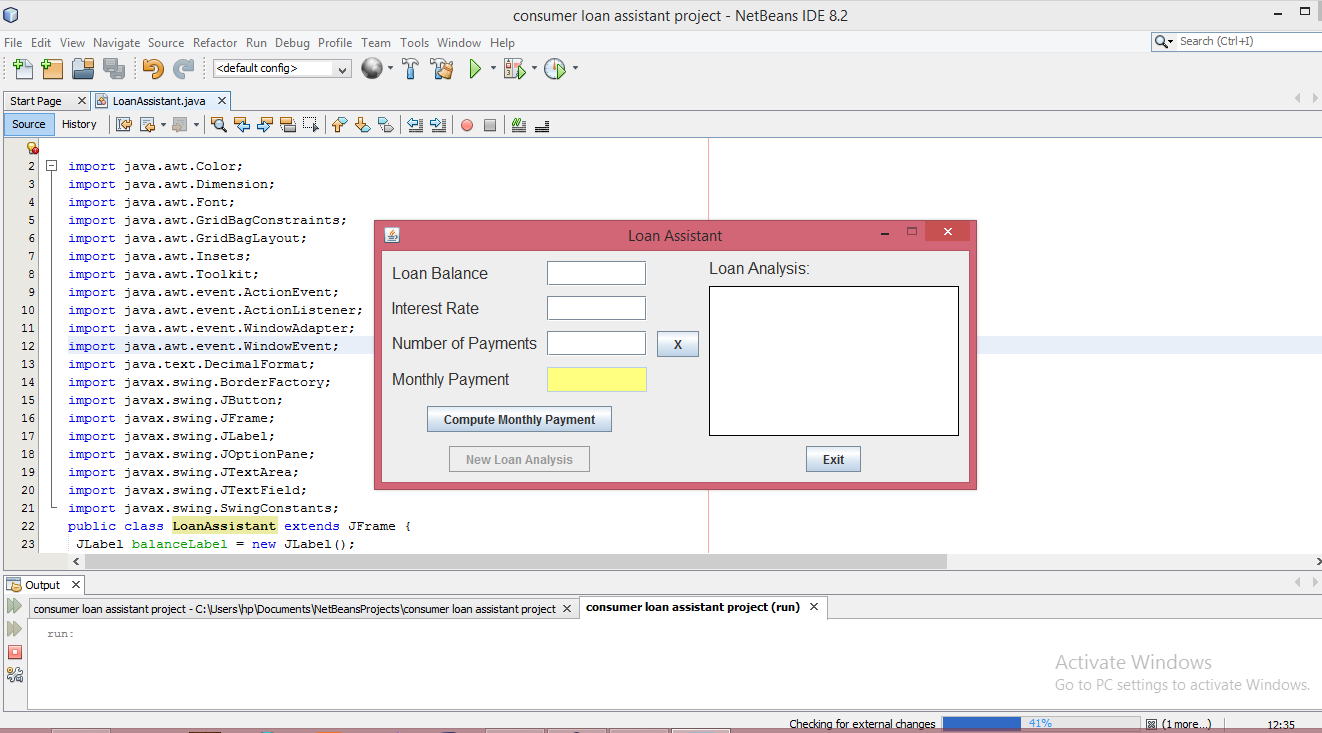Toggle the History view button
Image resolution: width=1322 pixels, height=733 pixels.
coord(79,124)
